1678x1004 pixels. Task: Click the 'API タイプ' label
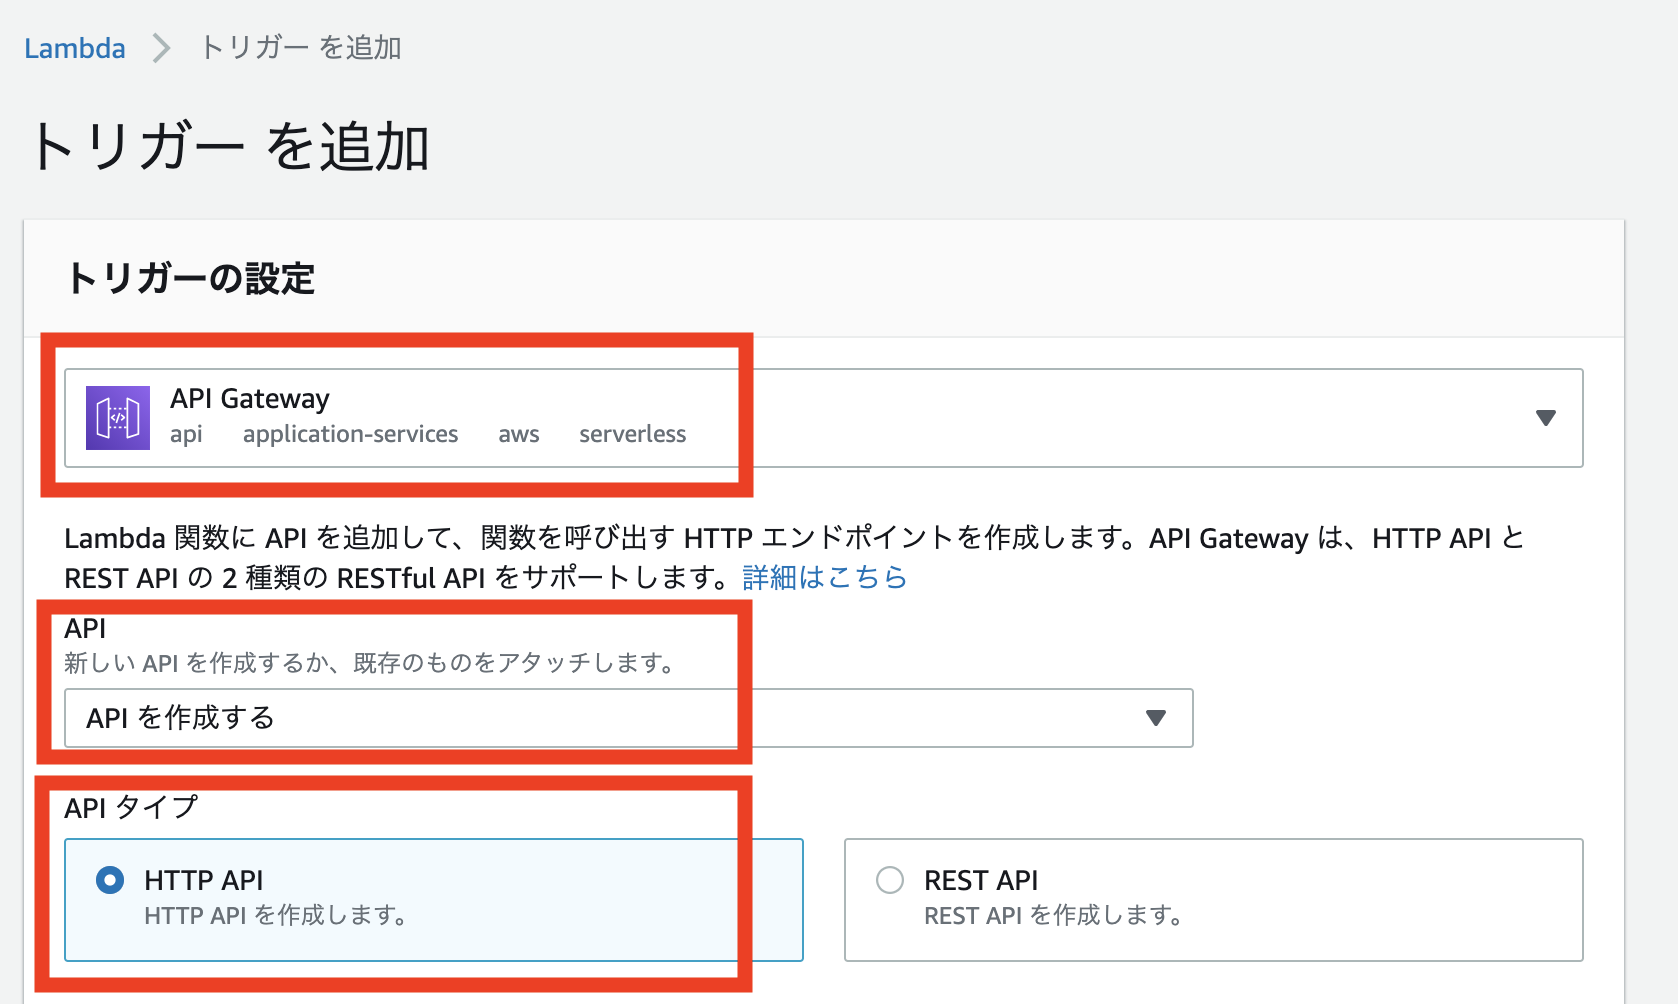click(x=131, y=807)
